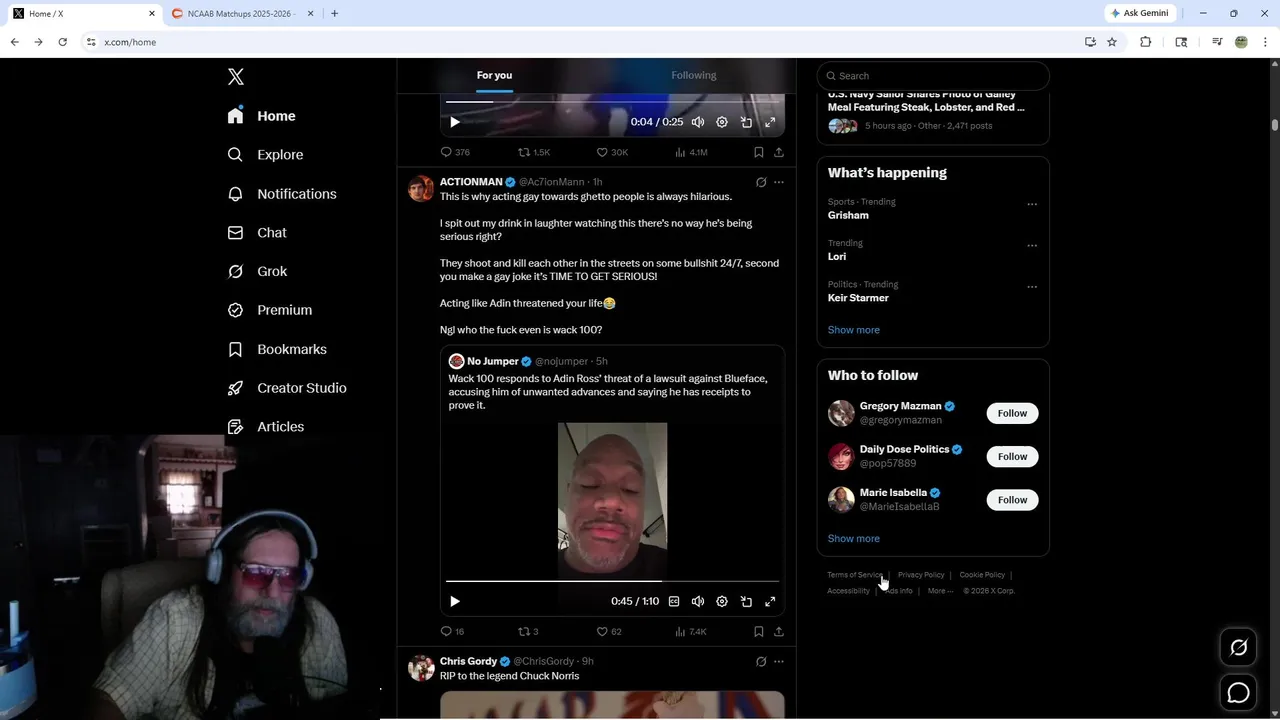Toggle picture-in-picture on Wack 100 video
Viewport: 1280px width, 720px height.
[x=746, y=601]
